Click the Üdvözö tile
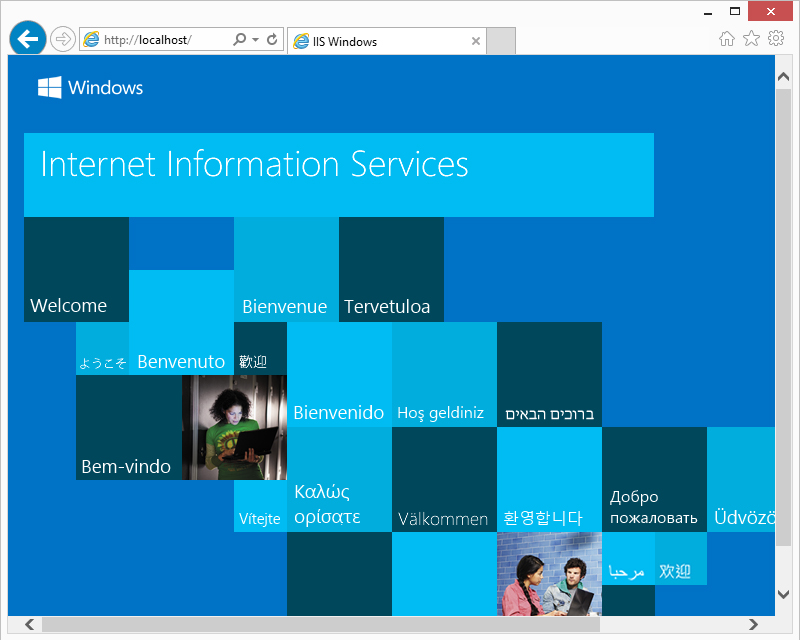The height and width of the screenshot is (640, 800). (x=741, y=480)
